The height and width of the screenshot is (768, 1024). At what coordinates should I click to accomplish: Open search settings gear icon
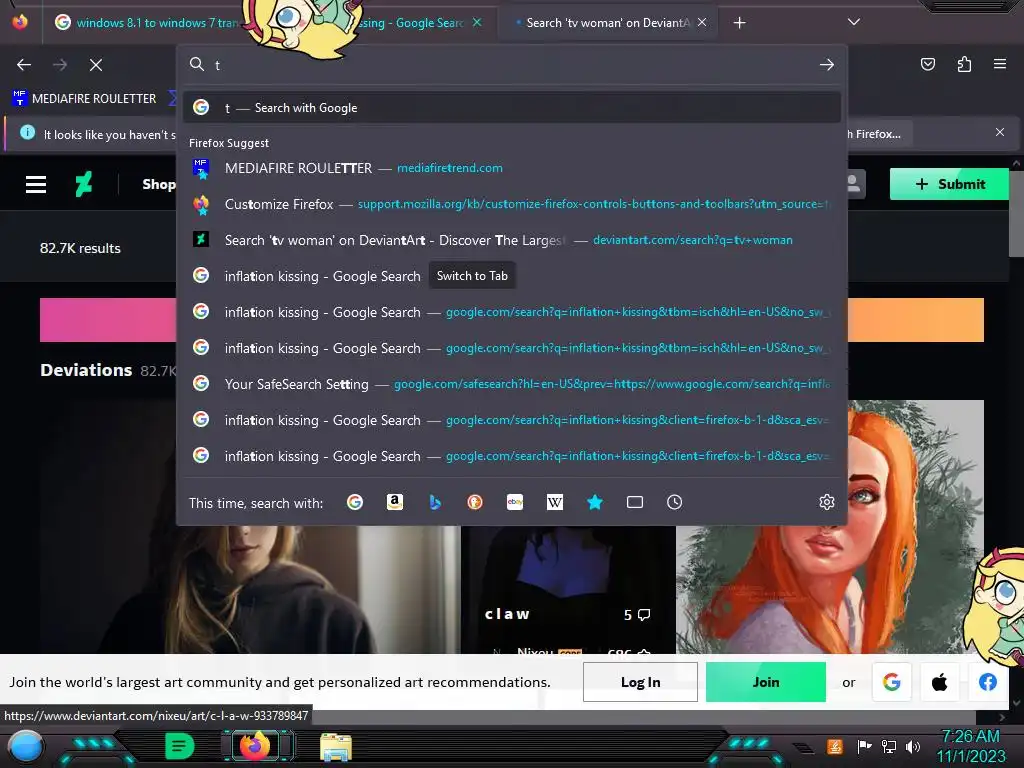(827, 502)
